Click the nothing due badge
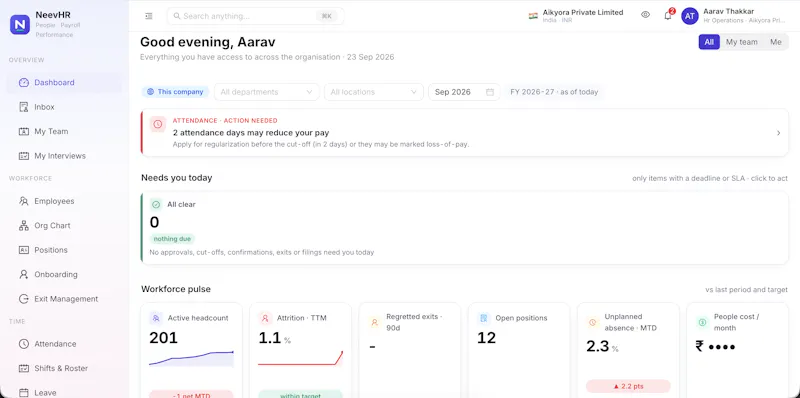The width and height of the screenshot is (800, 398). 172,239
